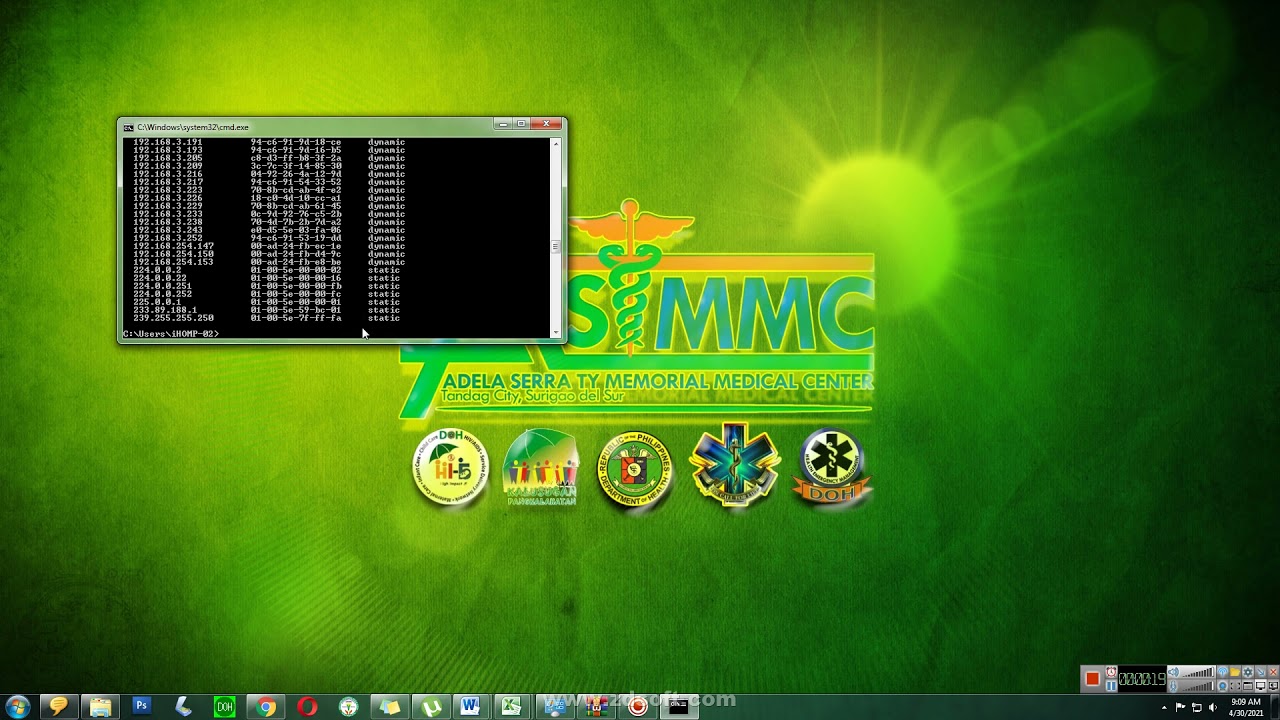Image resolution: width=1280 pixels, height=720 pixels.
Task: Open the tray icon right of the flag
Action: 1197,707
